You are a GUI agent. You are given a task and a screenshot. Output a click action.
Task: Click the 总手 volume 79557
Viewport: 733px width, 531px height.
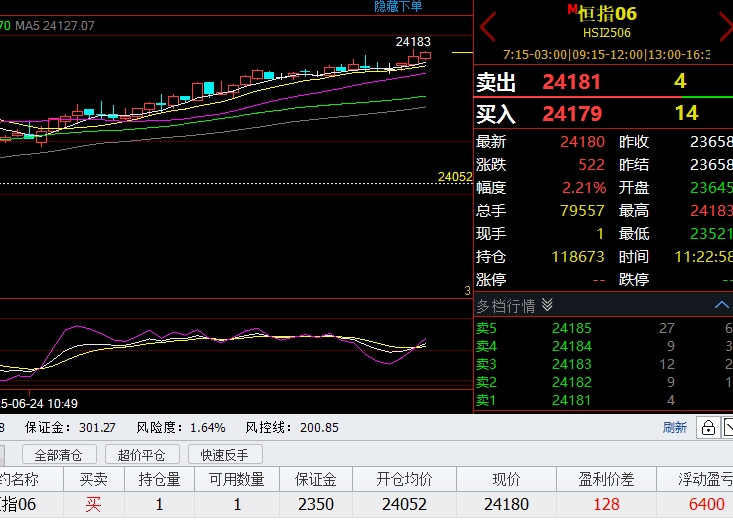582,211
